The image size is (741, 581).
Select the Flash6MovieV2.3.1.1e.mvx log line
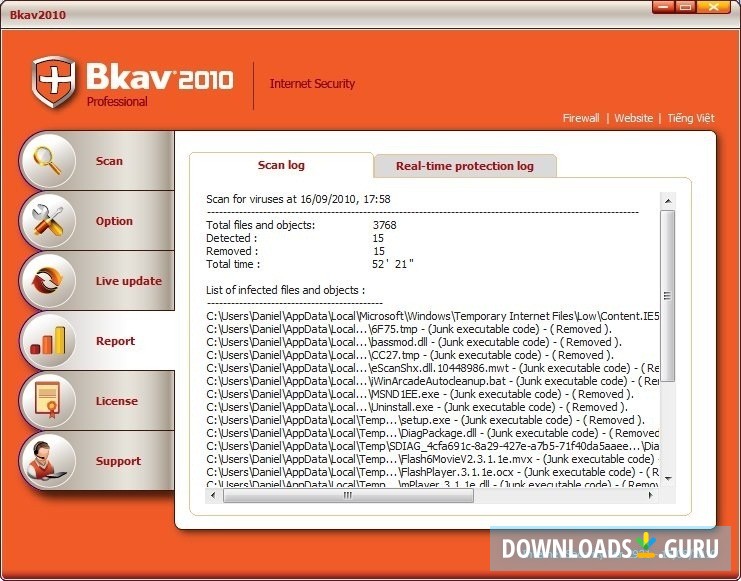click(x=432, y=459)
